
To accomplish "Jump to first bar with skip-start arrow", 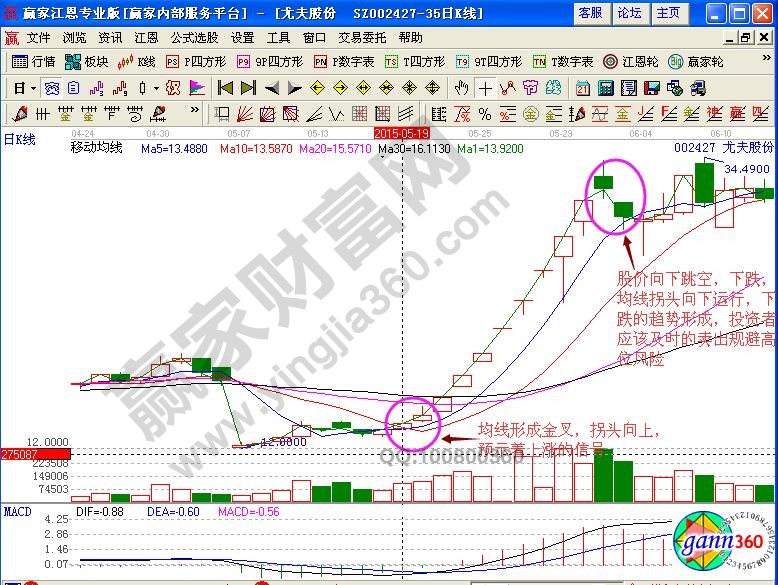I will click(225, 88).
